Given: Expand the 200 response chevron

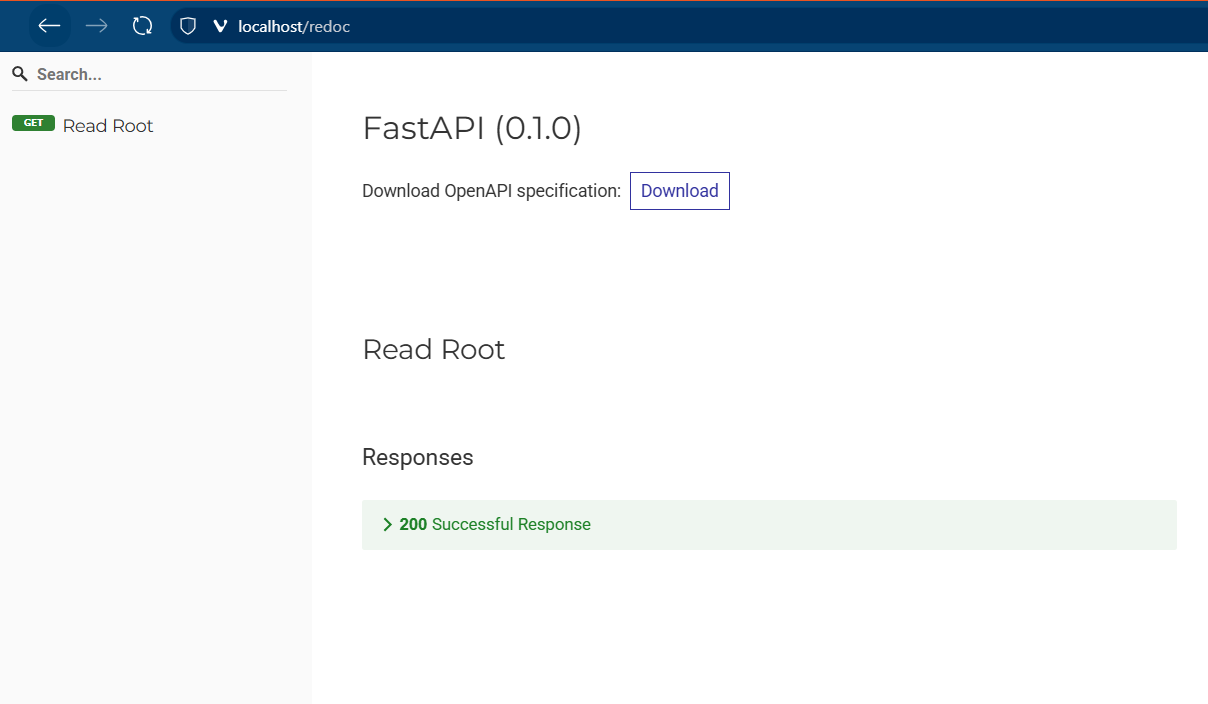Looking at the screenshot, I should tap(387, 525).
